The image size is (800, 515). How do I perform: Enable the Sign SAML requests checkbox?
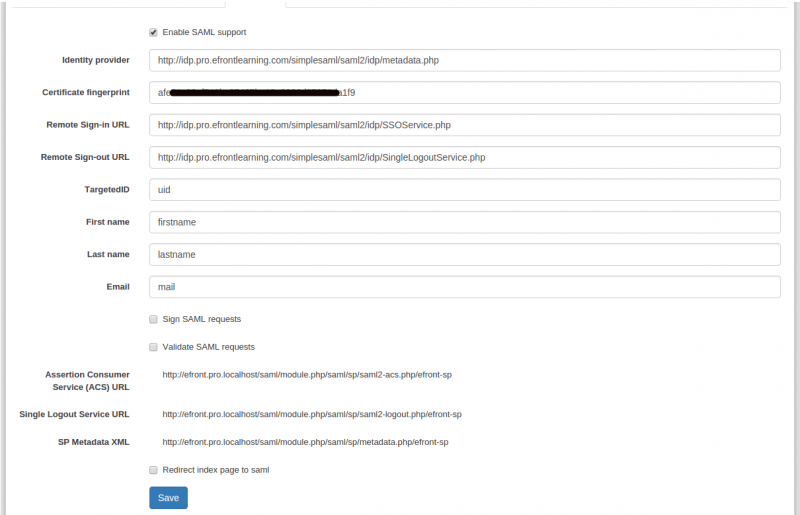pos(153,319)
